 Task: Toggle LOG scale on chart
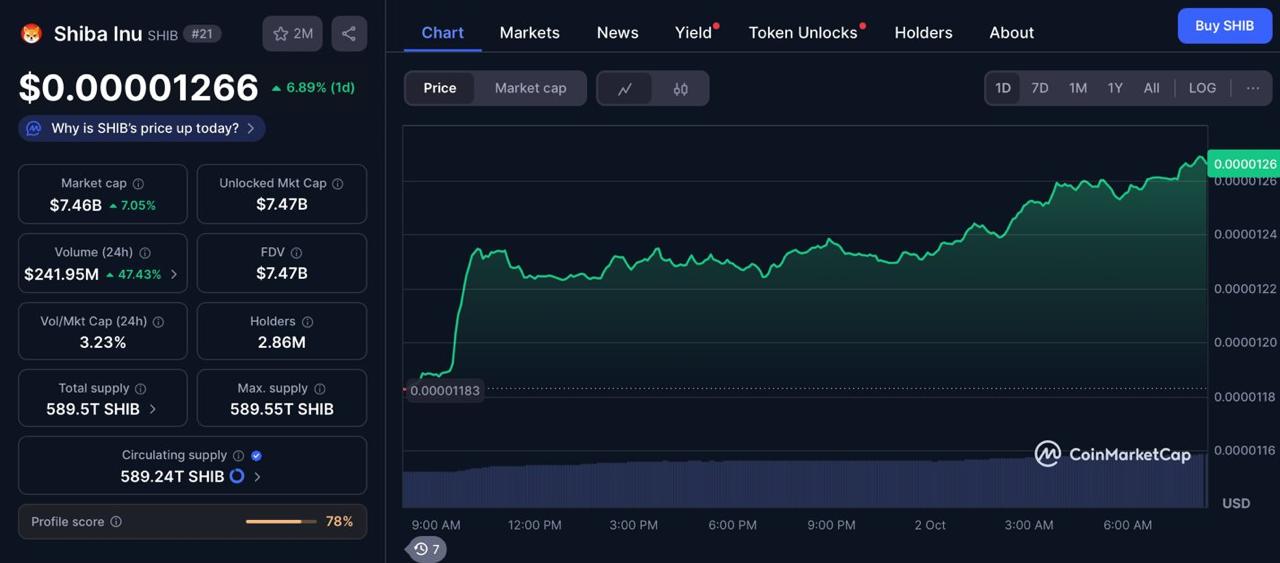coord(1202,88)
